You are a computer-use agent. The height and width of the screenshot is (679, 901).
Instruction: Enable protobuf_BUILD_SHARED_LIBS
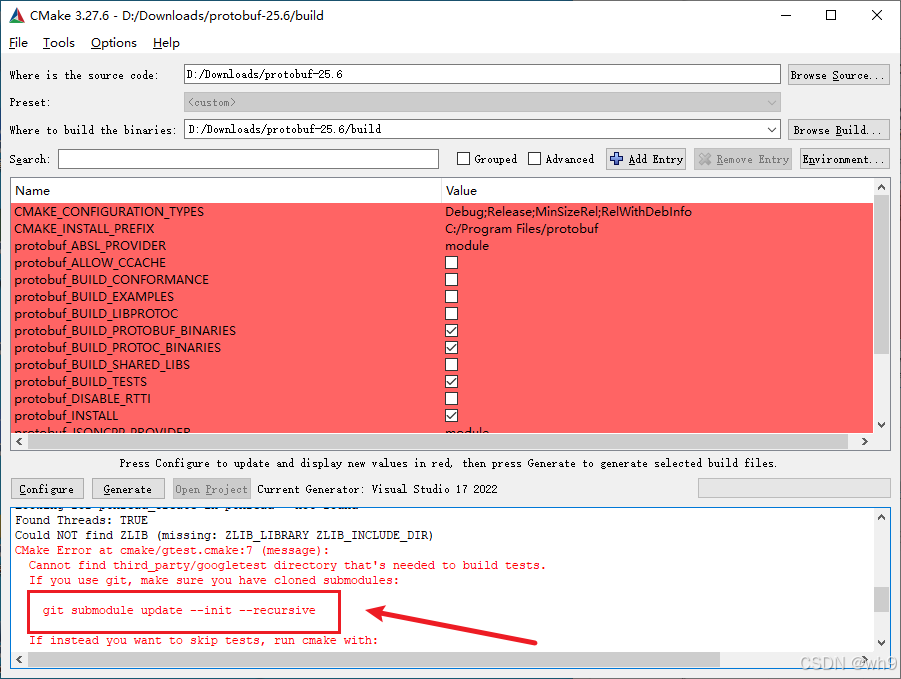click(451, 364)
